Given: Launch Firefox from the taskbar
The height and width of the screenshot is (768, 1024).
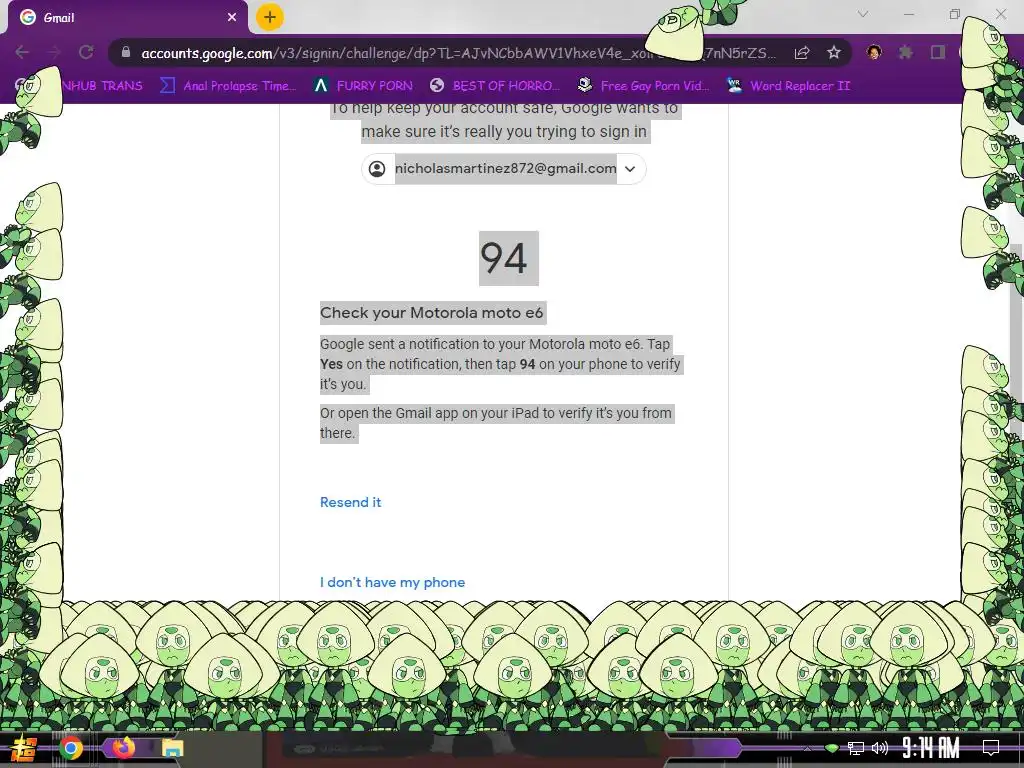Looking at the screenshot, I should [x=123, y=747].
